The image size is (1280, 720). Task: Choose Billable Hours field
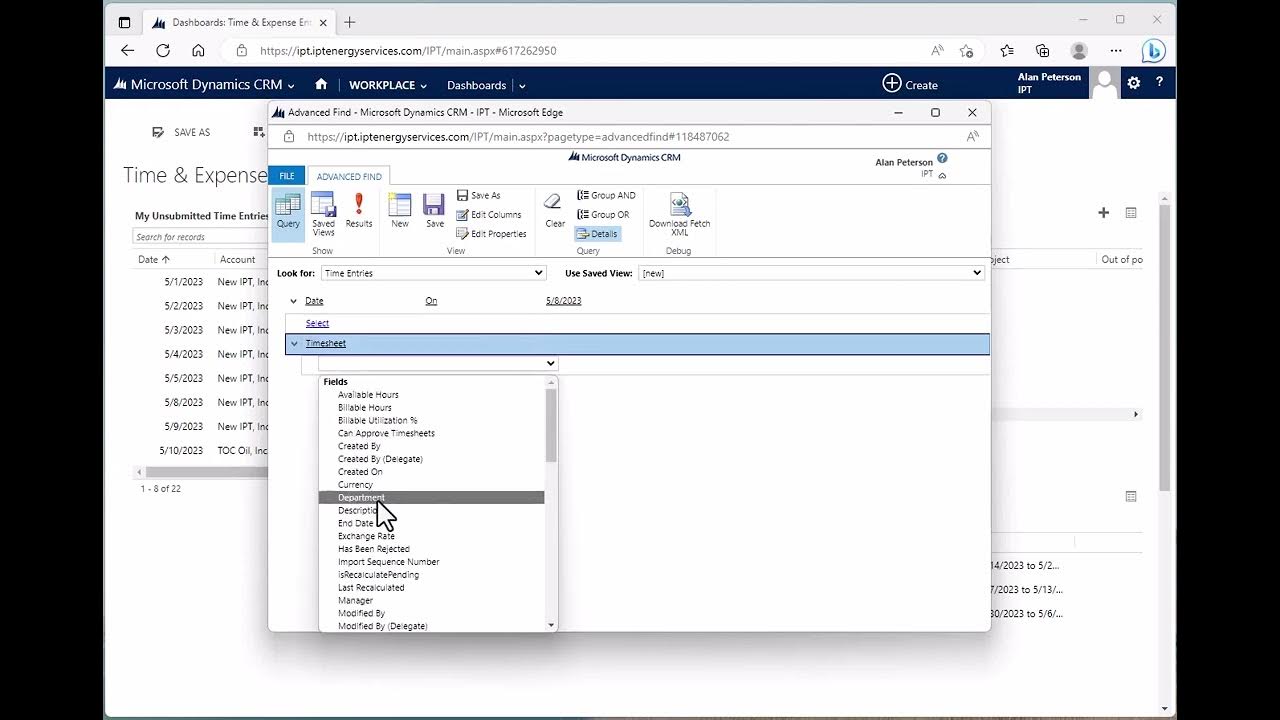tap(365, 408)
